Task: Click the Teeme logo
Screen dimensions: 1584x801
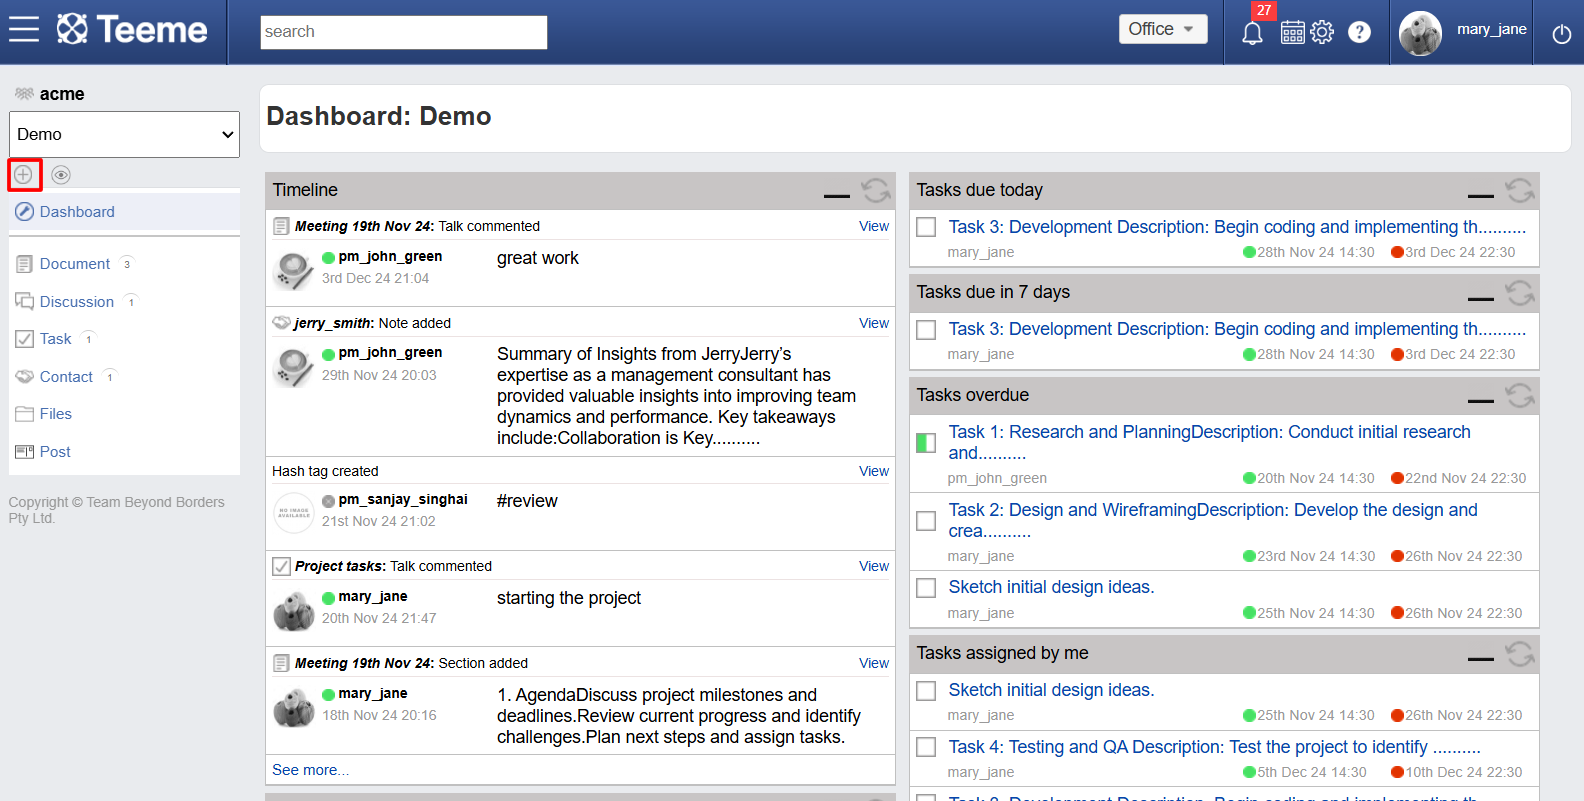Action: [132, 30]
